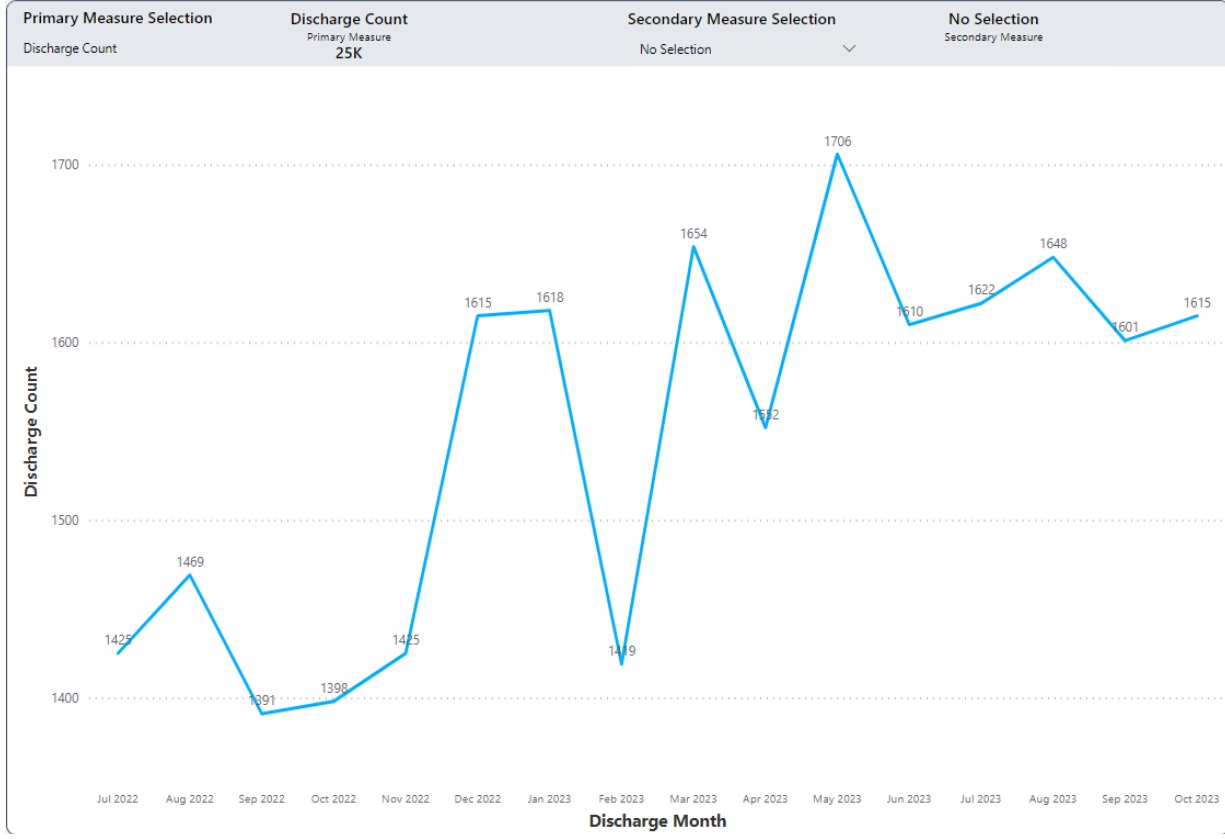
Task: Select the Discharge Count 25K primary measure card
Action: click(x=349, y=36)
